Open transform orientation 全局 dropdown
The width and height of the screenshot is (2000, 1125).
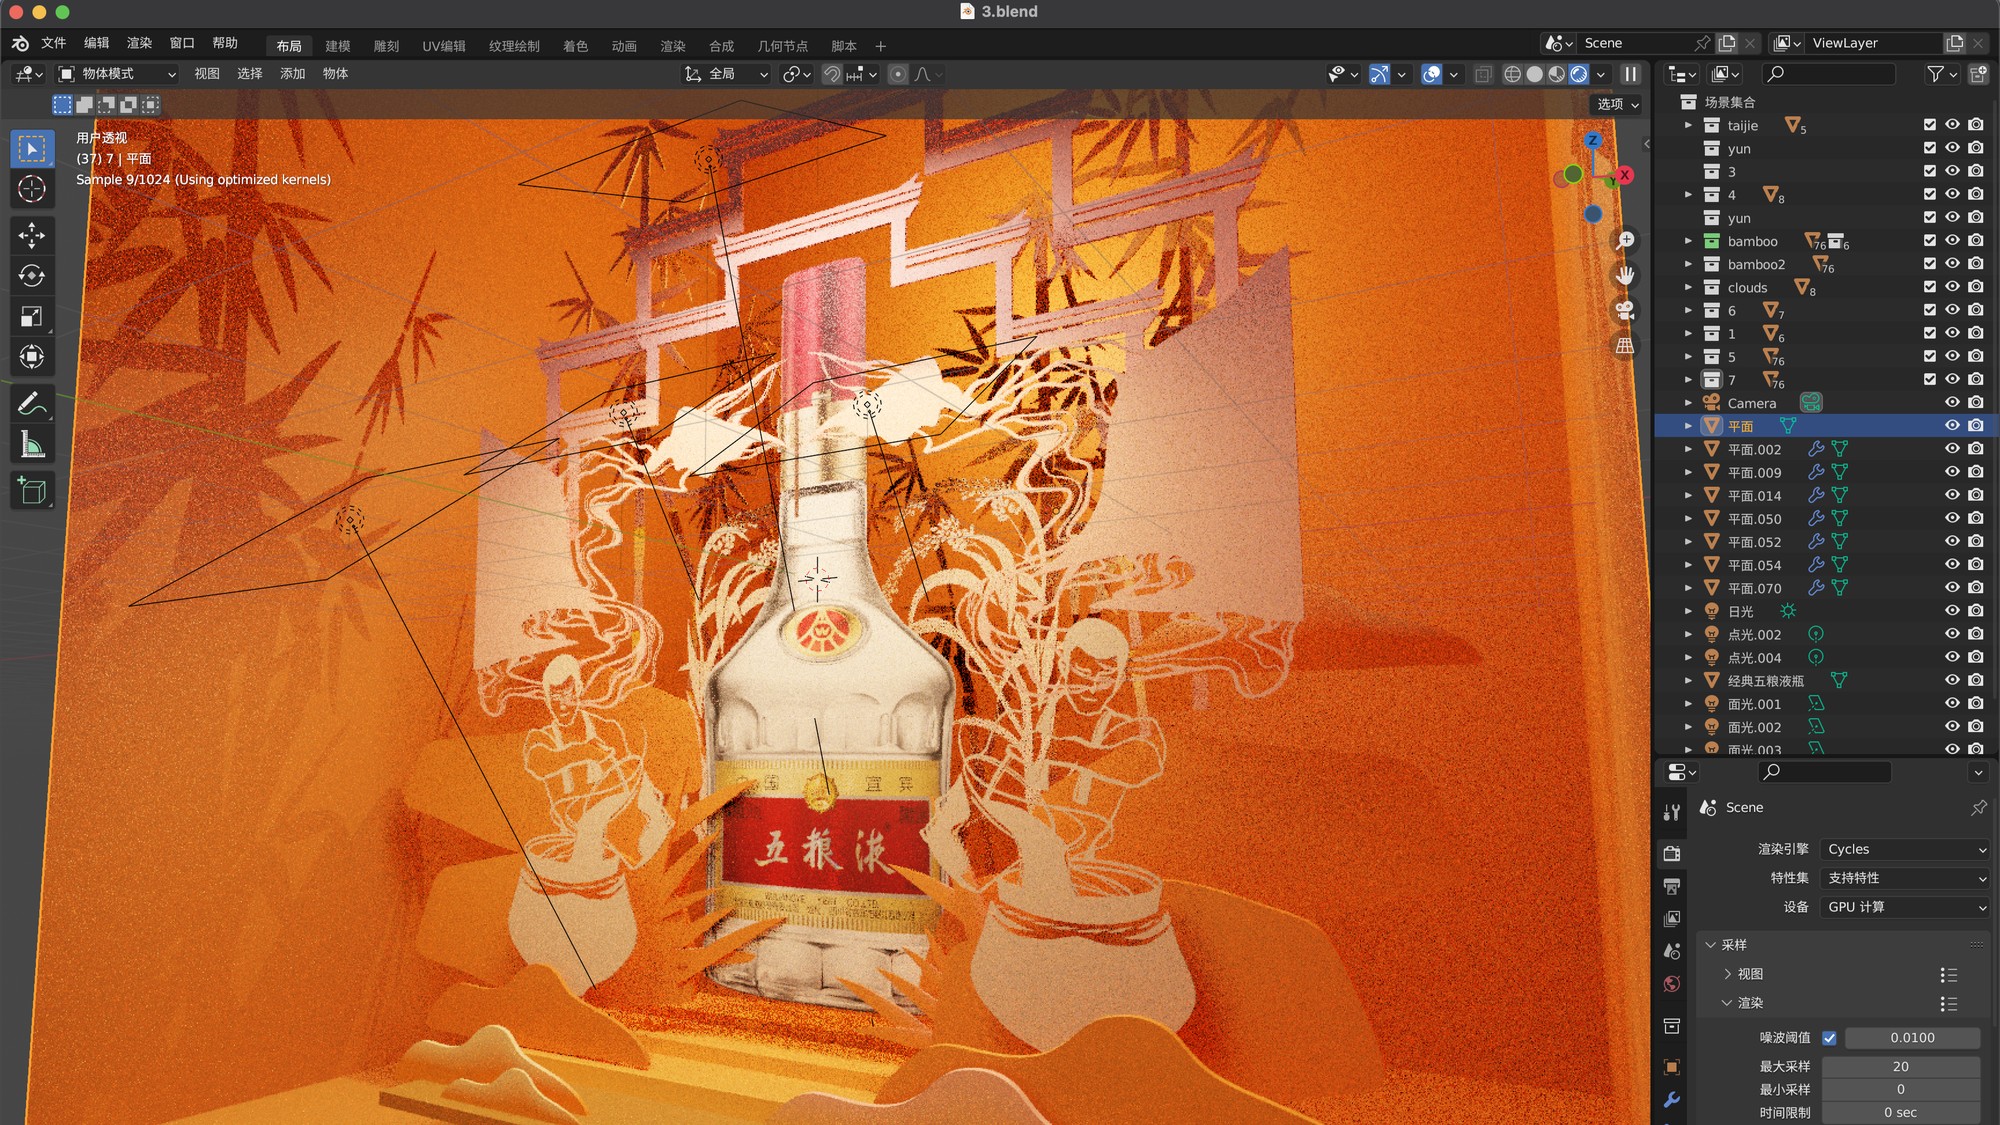(726, 74)
